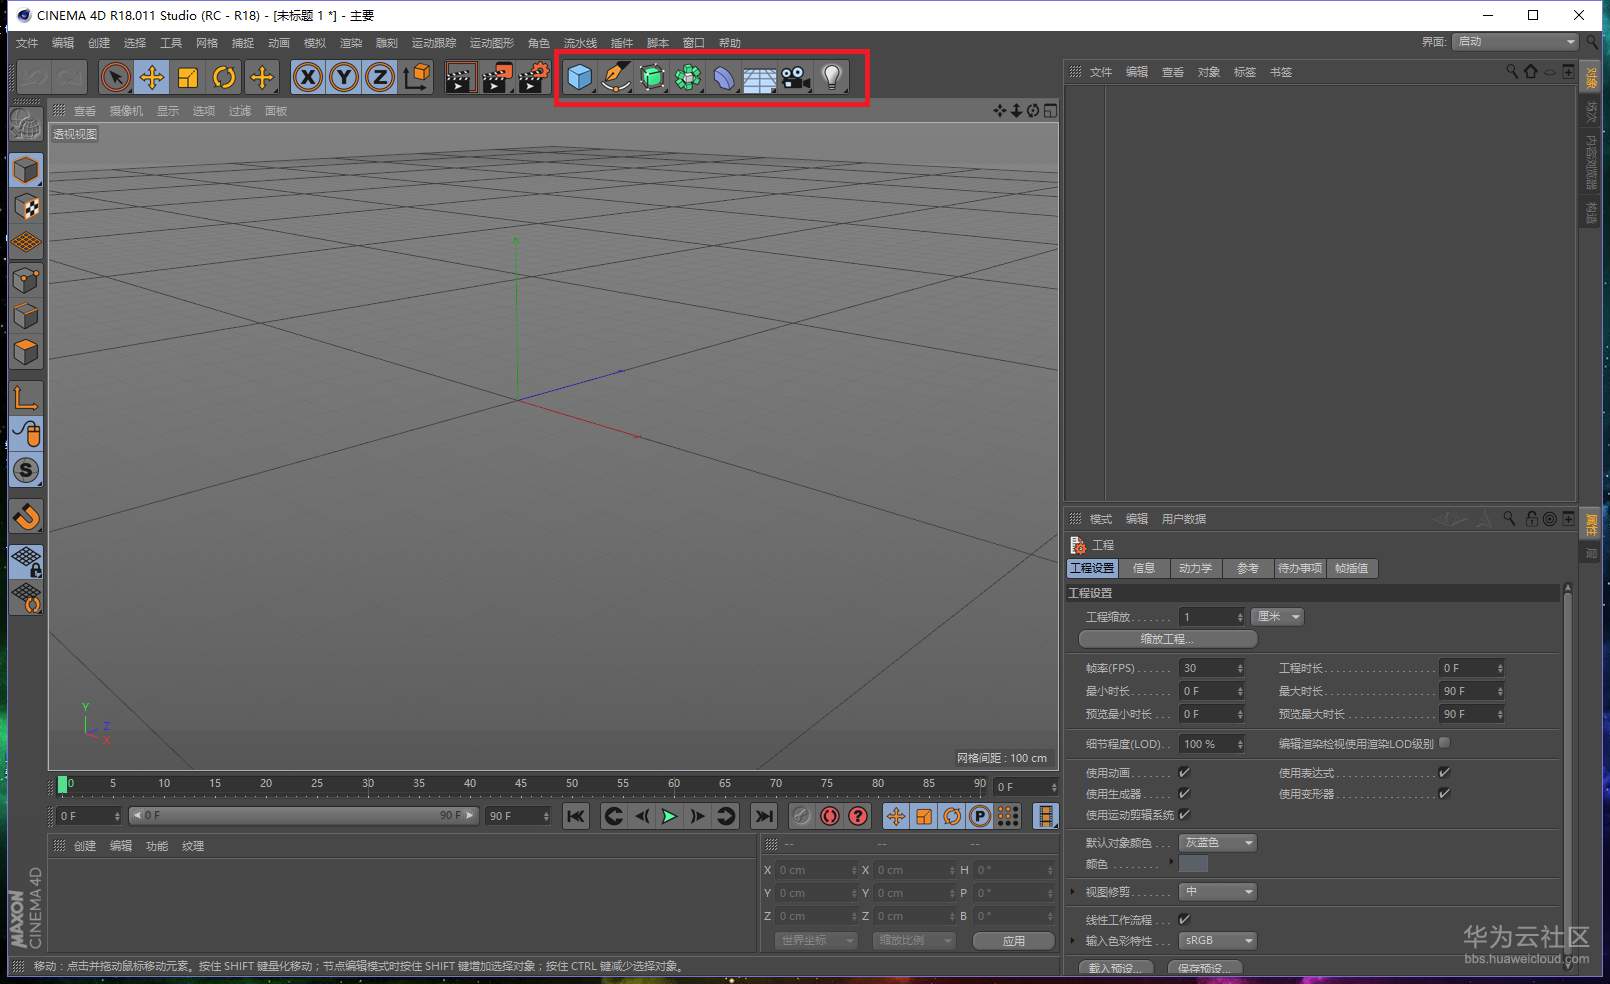Uncheck the 使用动画 checkbox
1610x984 pixels.
point(1184,772)
